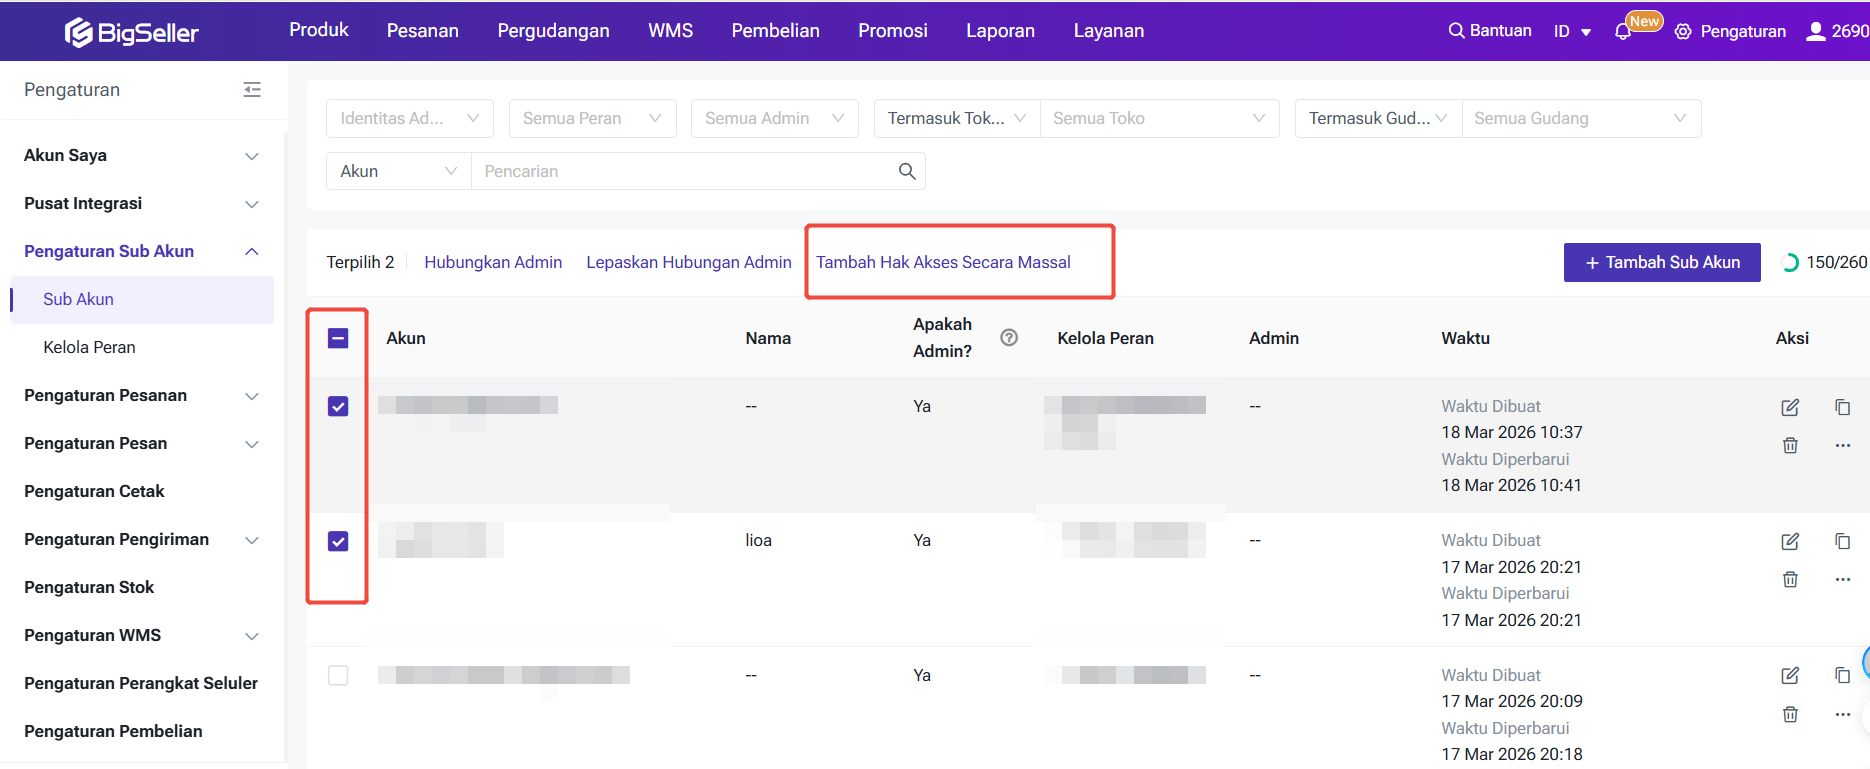Open the Semua Gudang dropdown

1580,118
